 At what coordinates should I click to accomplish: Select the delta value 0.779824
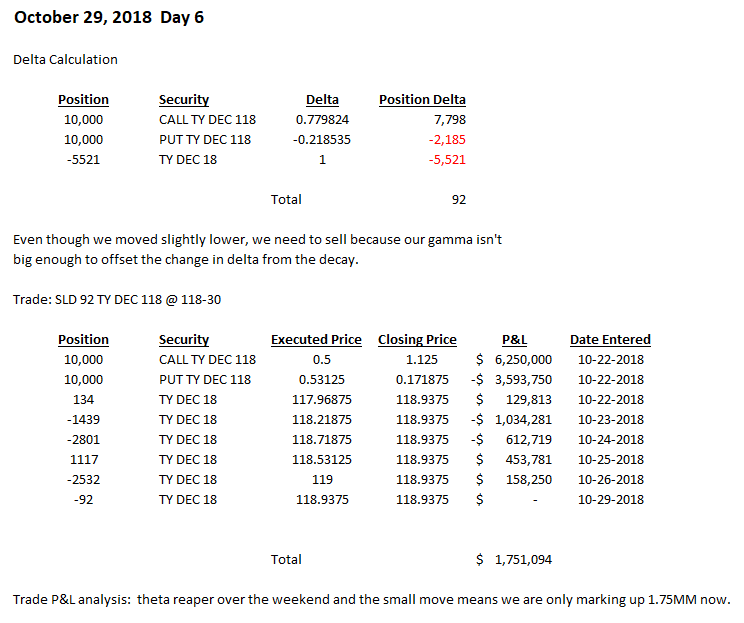322,119
